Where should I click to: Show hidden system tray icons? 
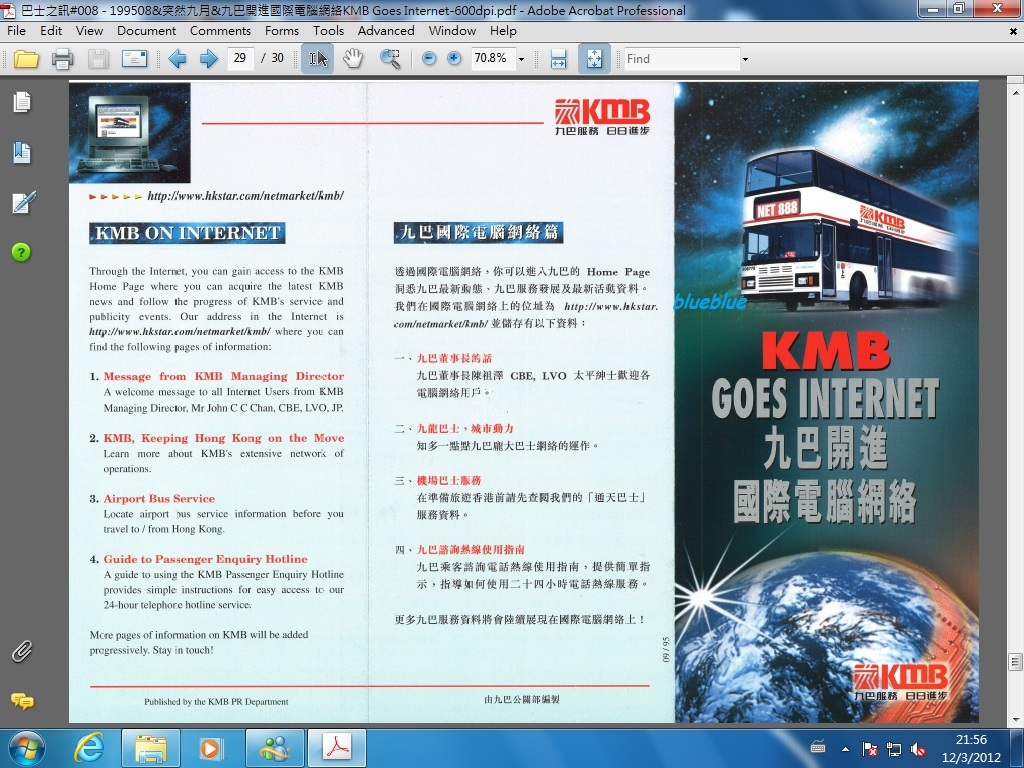(x=846, y=749)
